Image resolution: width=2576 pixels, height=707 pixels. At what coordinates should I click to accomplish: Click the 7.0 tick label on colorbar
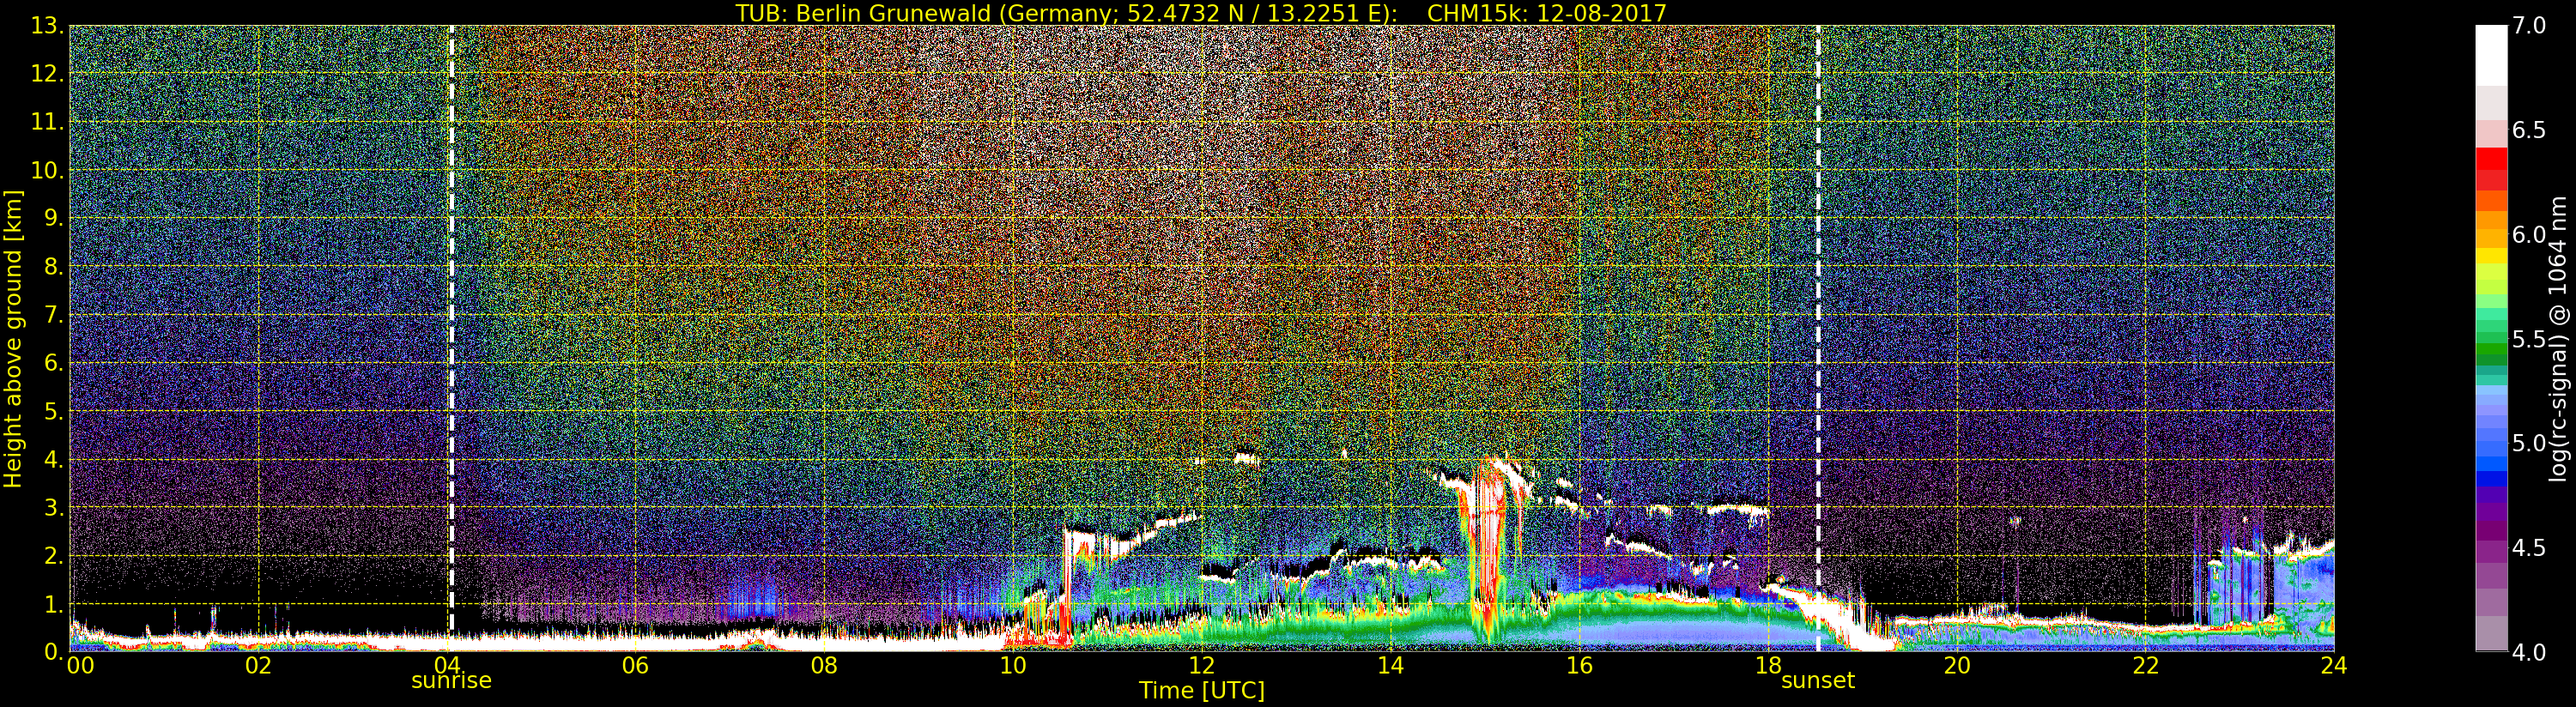[x=2530, y=26]
